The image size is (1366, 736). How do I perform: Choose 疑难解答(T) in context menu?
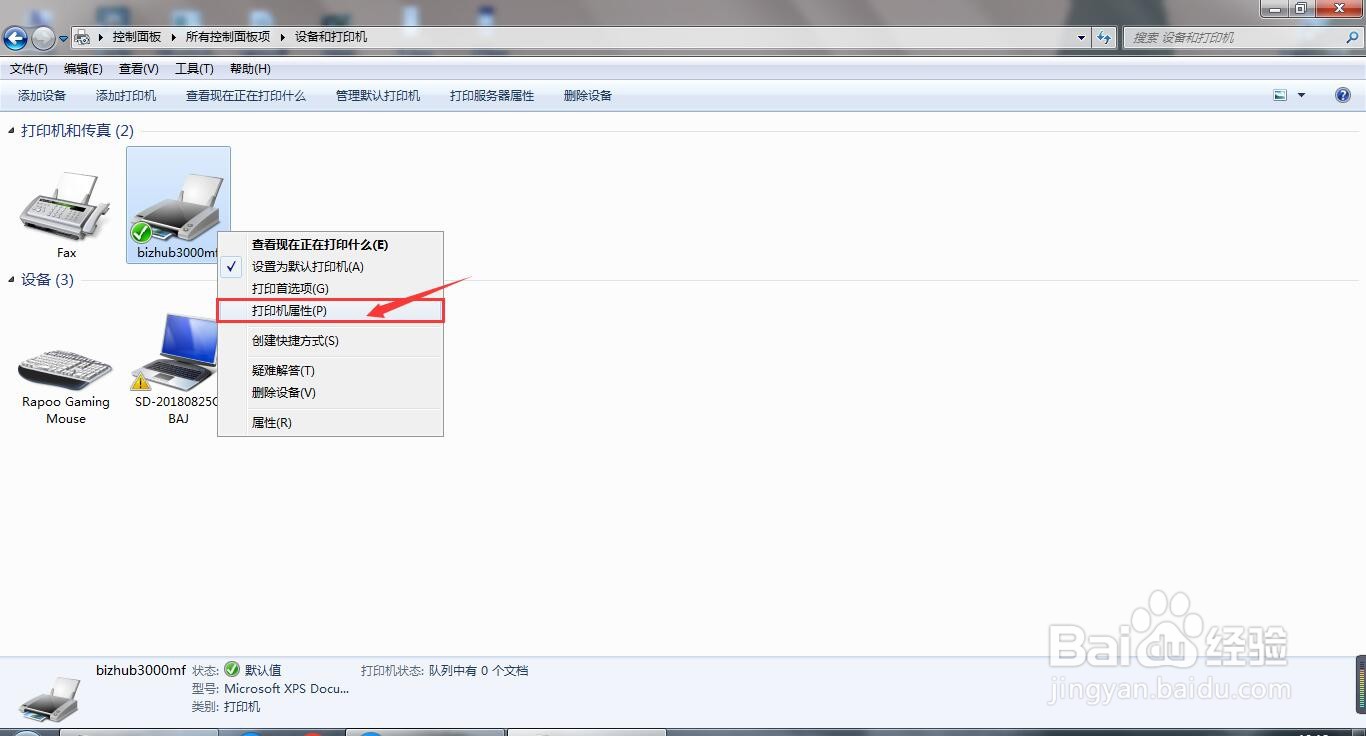pos(331,371)
